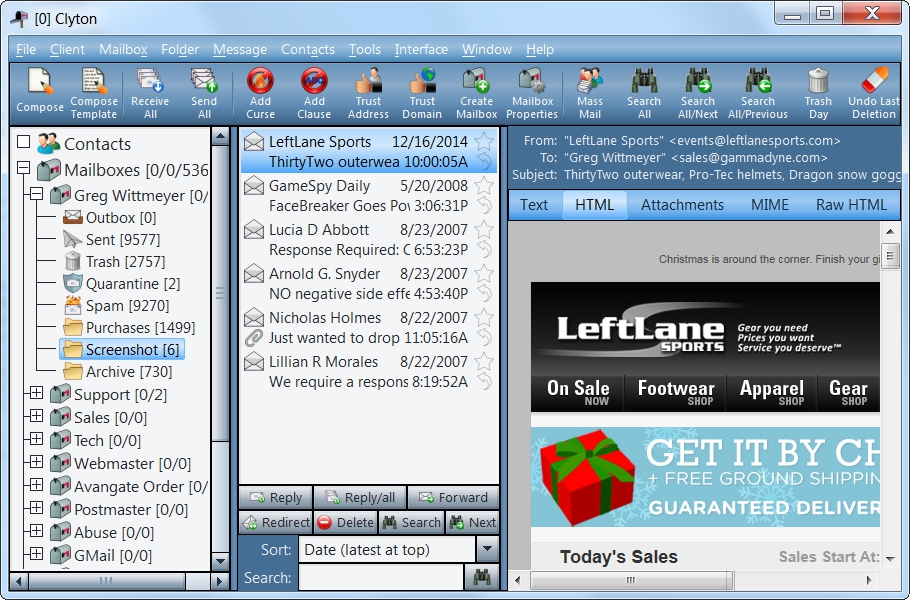
Task: Expand the Sales mailbox
Action: [36, 416]
